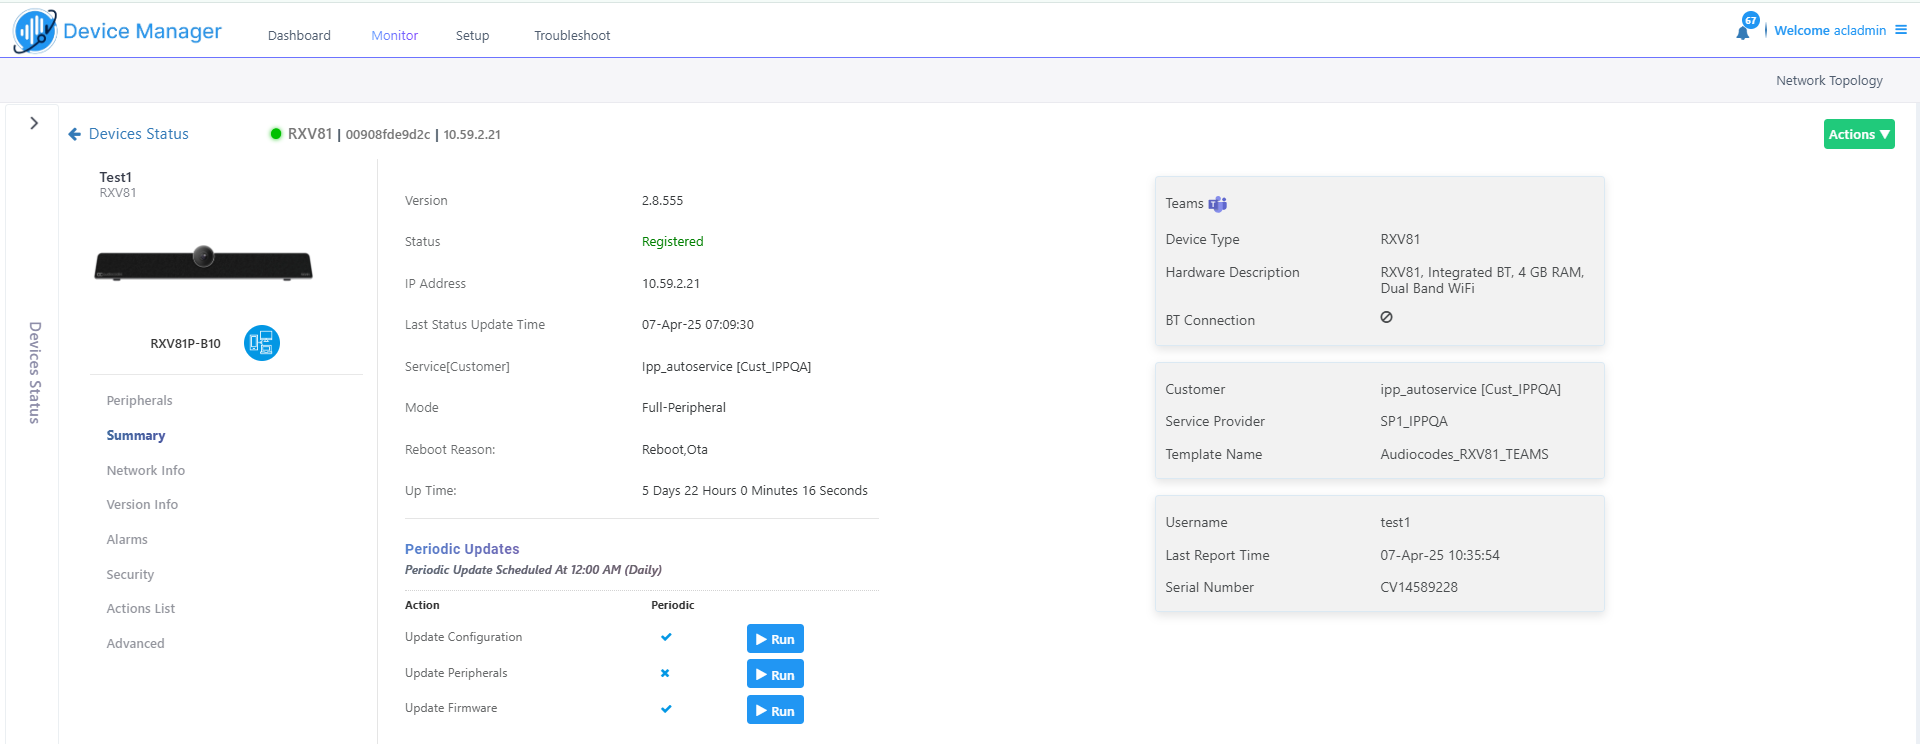Click the username value test1
The height and width of the screenshot is (744, 1920).
[x=1395, y=523]
